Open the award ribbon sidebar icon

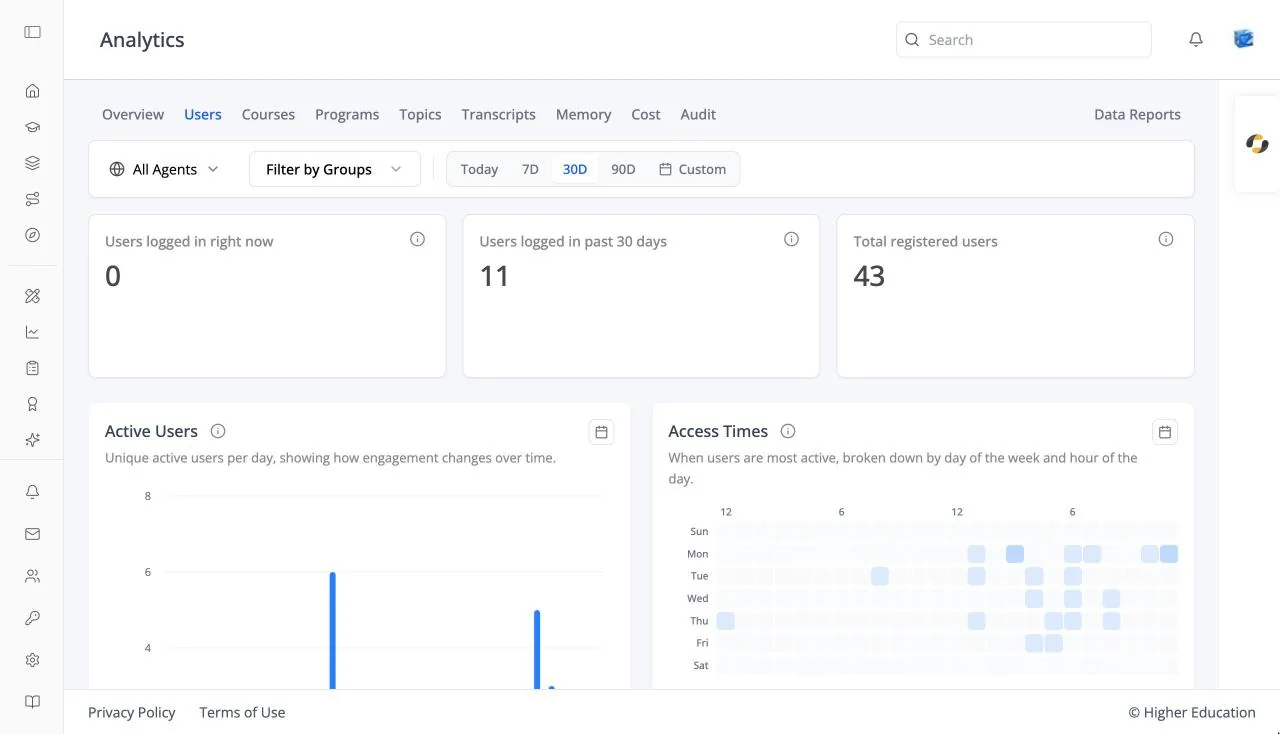point(32,404)
